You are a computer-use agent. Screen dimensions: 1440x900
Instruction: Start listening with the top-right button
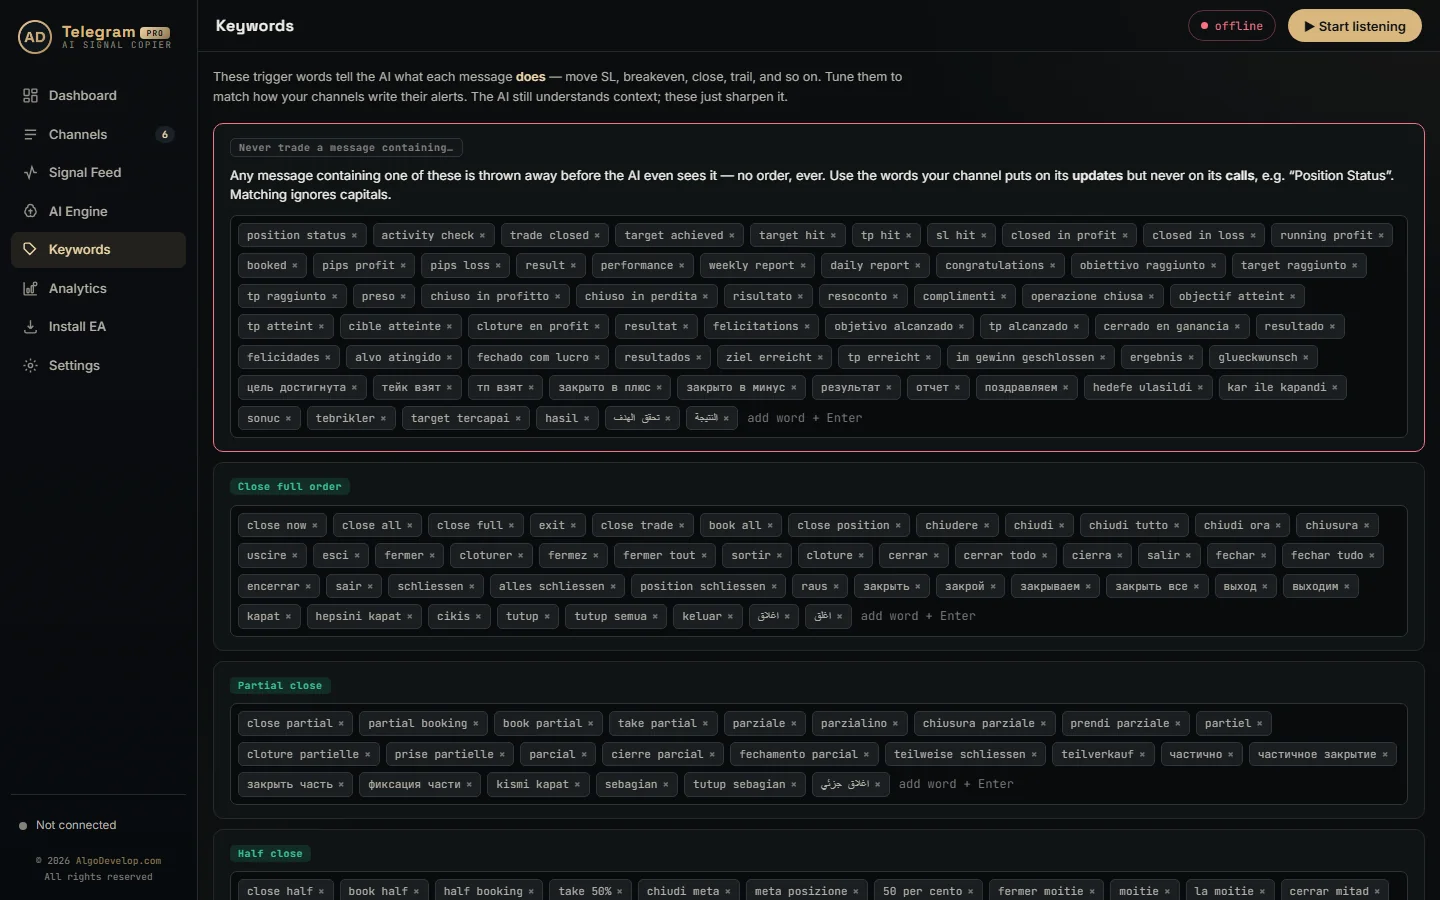[1354, 26]
